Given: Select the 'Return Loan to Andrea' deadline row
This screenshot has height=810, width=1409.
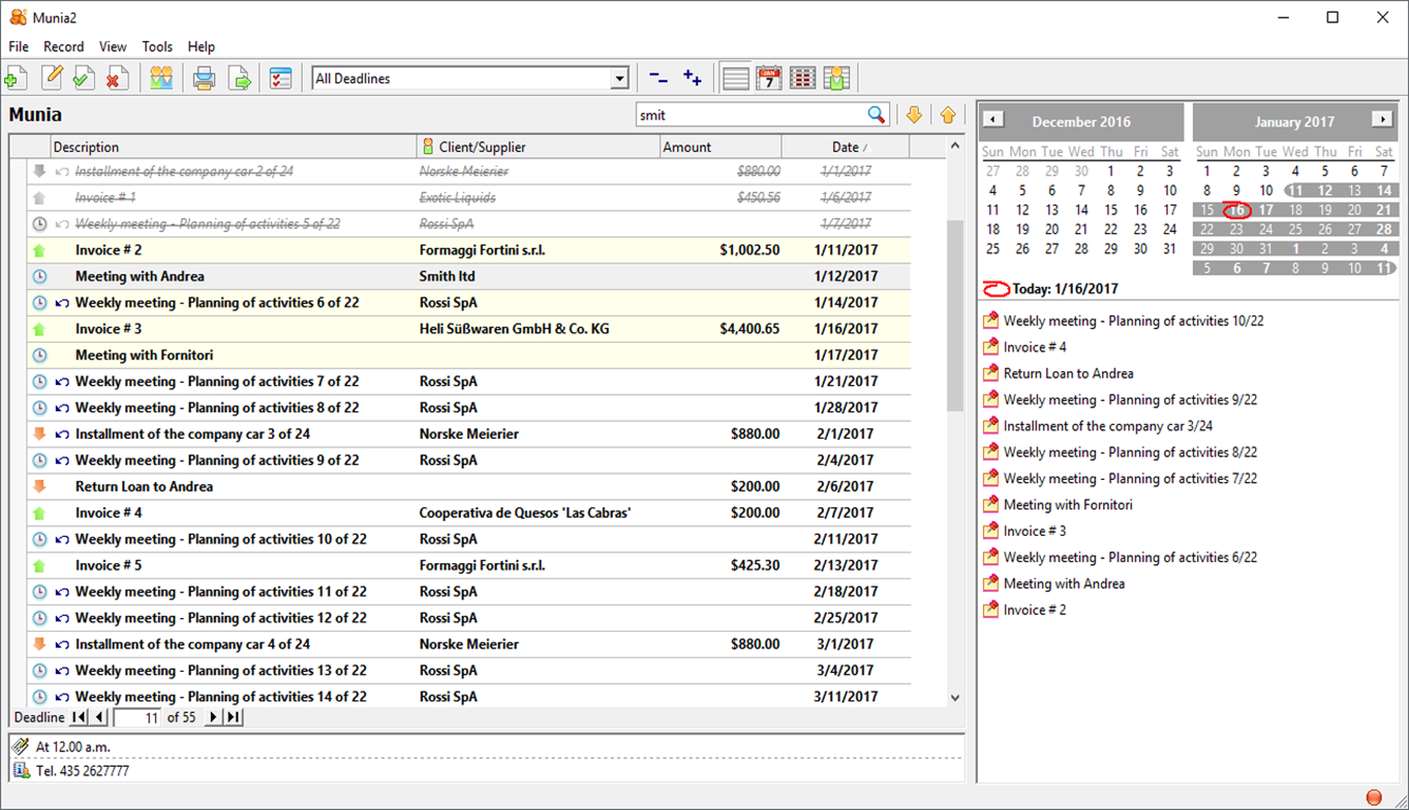Looking at the screenshot, I should point(469,487).
